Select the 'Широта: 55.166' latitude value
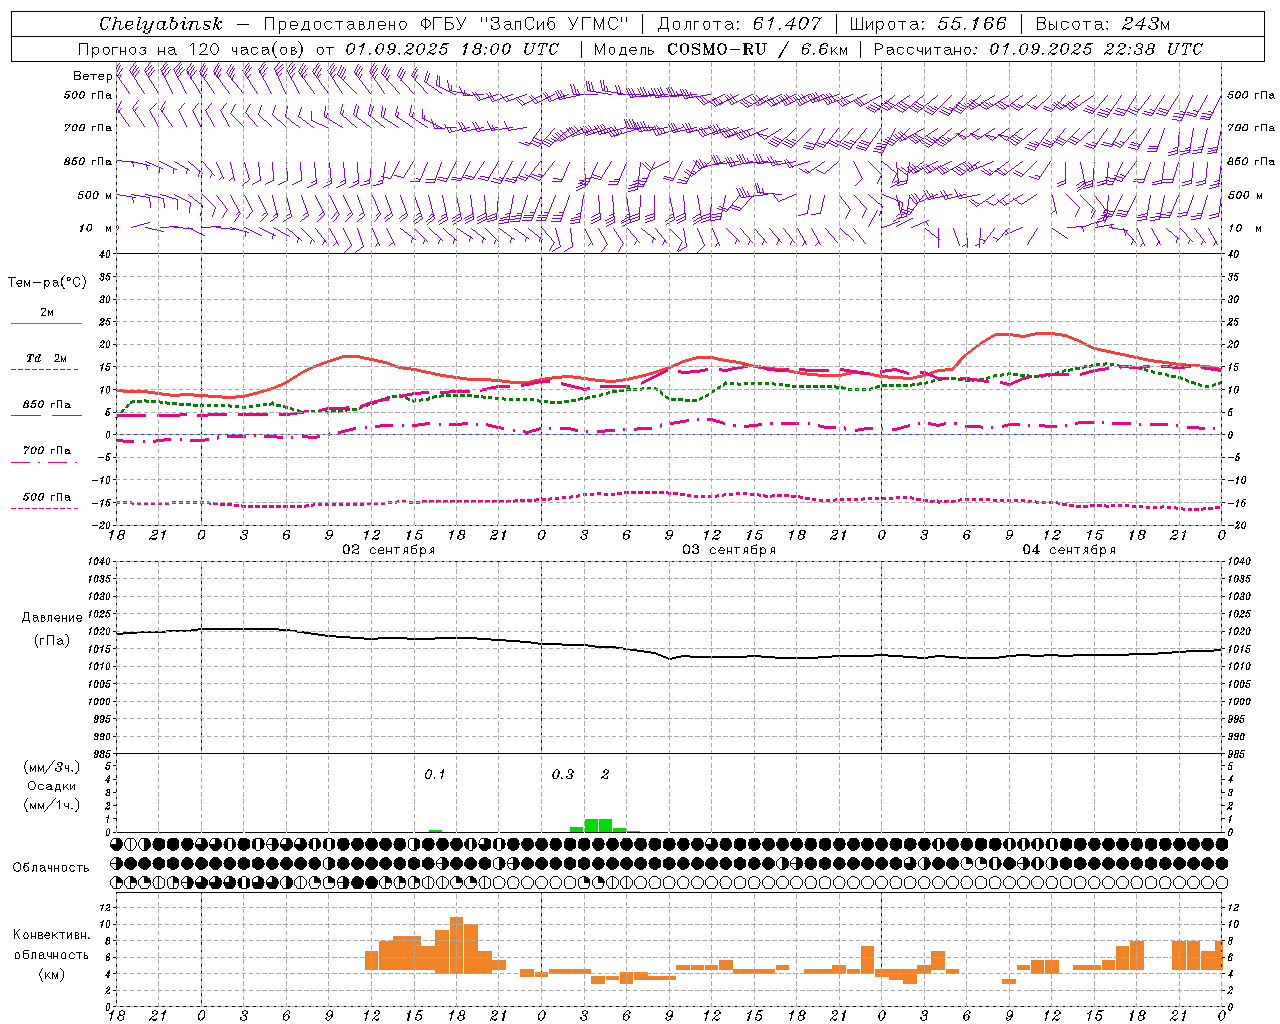The width and height of the screenshot is (1280, 1024). 927,24
